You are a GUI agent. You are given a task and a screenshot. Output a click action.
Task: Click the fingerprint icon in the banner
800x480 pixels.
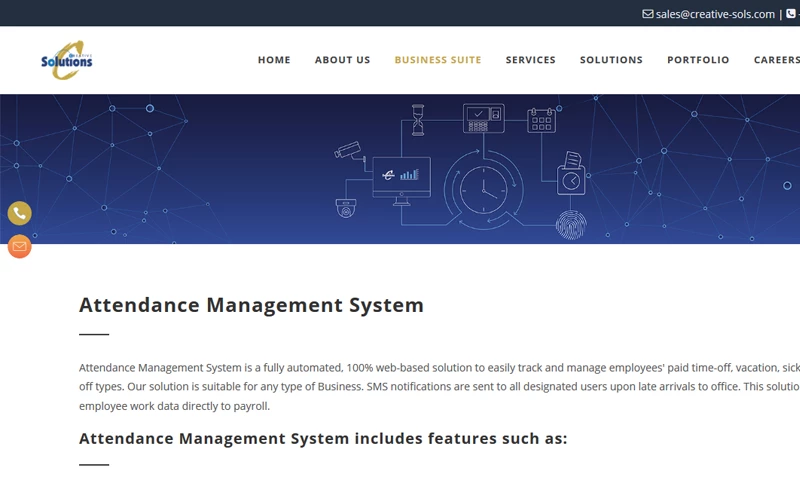click(x=571, y=224)
